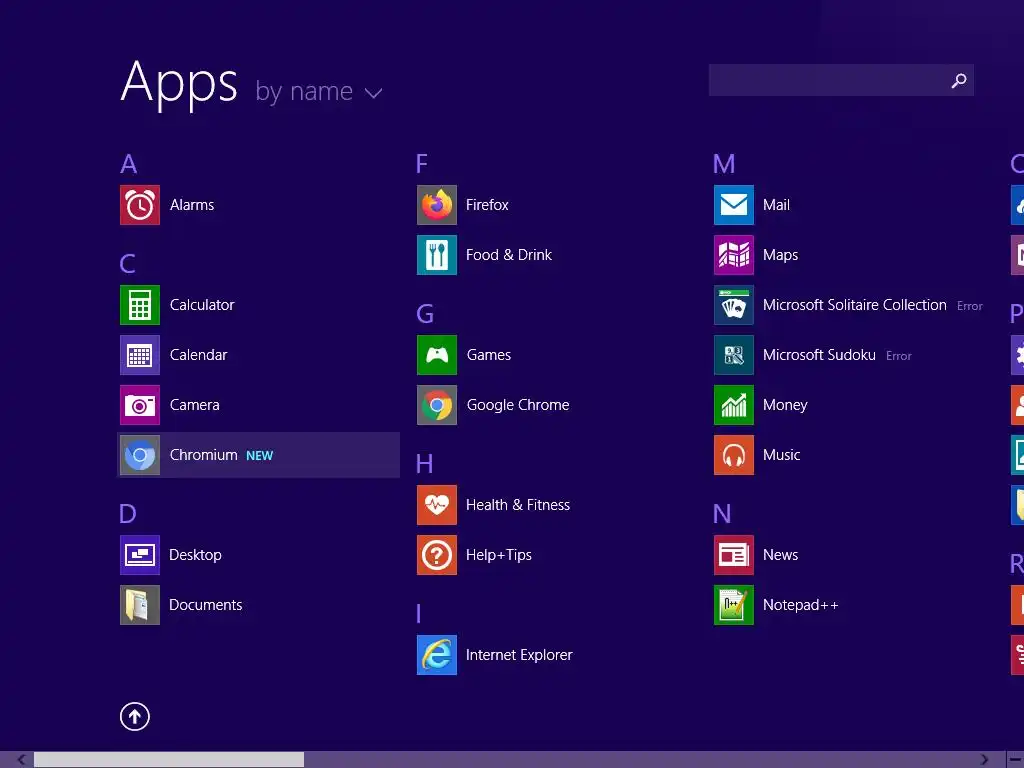Select the letter H group header
The image size is (1024, 768).
(424, 464)
